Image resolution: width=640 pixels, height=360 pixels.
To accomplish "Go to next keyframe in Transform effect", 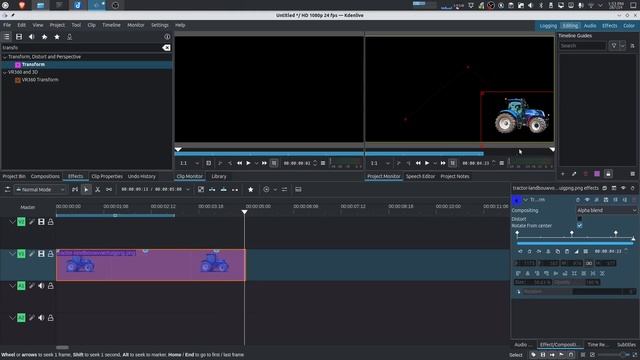I will pos(539,251).
